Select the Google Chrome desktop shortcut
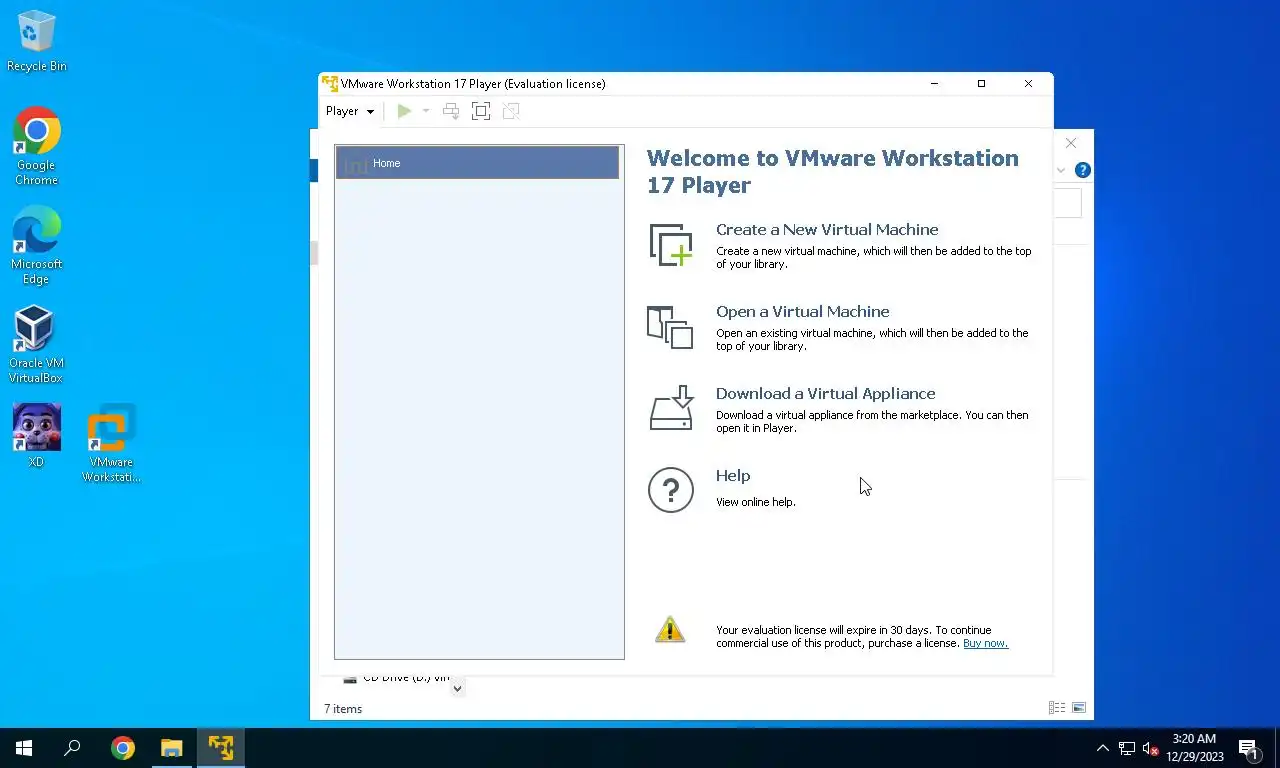The height and width of the screenshot is (768, 1280). (x=37, y=146)
